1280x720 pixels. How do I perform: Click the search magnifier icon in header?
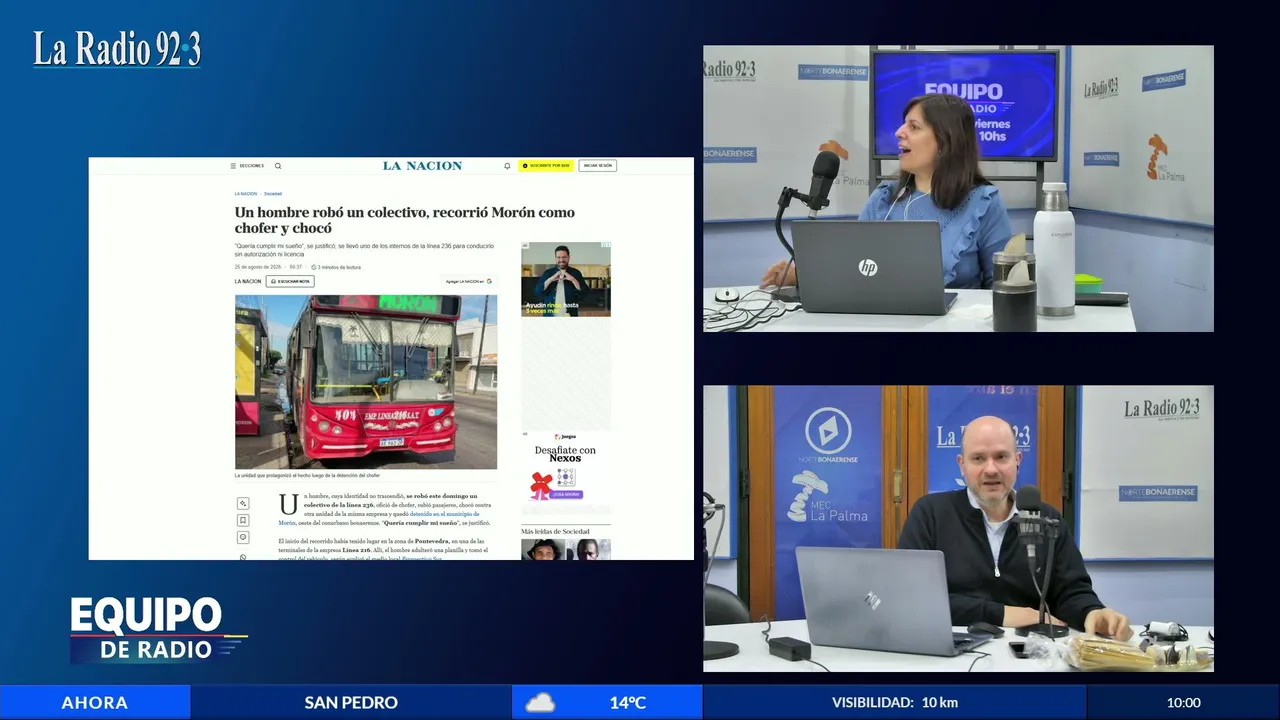click(x=278, y=166)
